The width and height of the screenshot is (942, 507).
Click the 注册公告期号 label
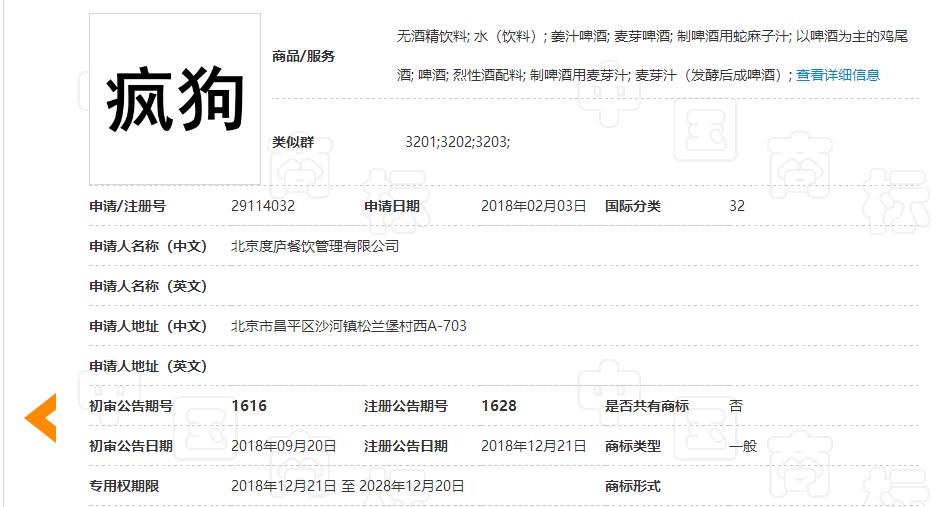pyautogui.click(x=406, y=406)
